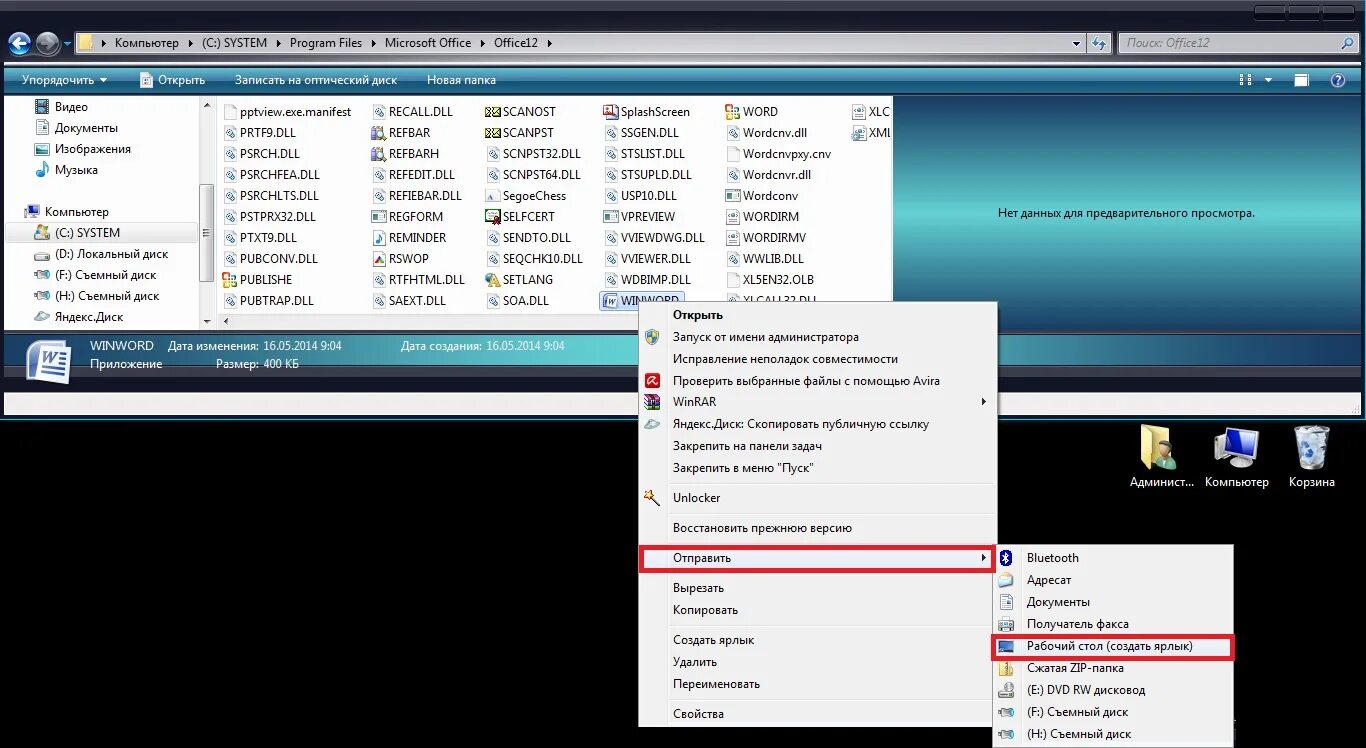This screenshot has width=1366, height=748.
Task: Select the SegoeChess font file
Action: pos(492,196)
